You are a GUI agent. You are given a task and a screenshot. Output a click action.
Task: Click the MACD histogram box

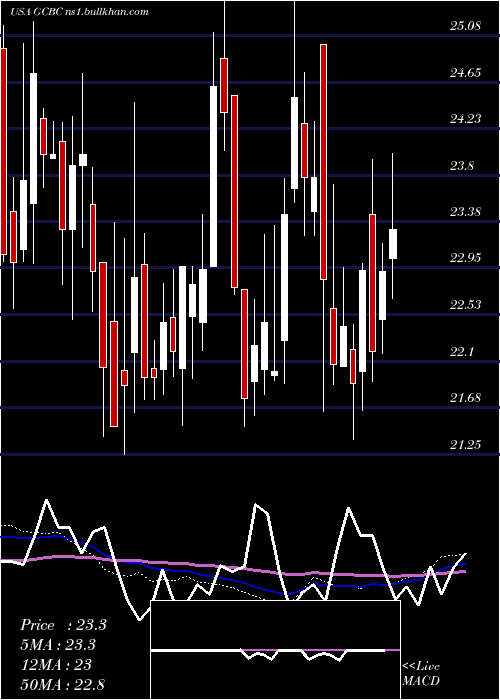[x=275, y=650]
